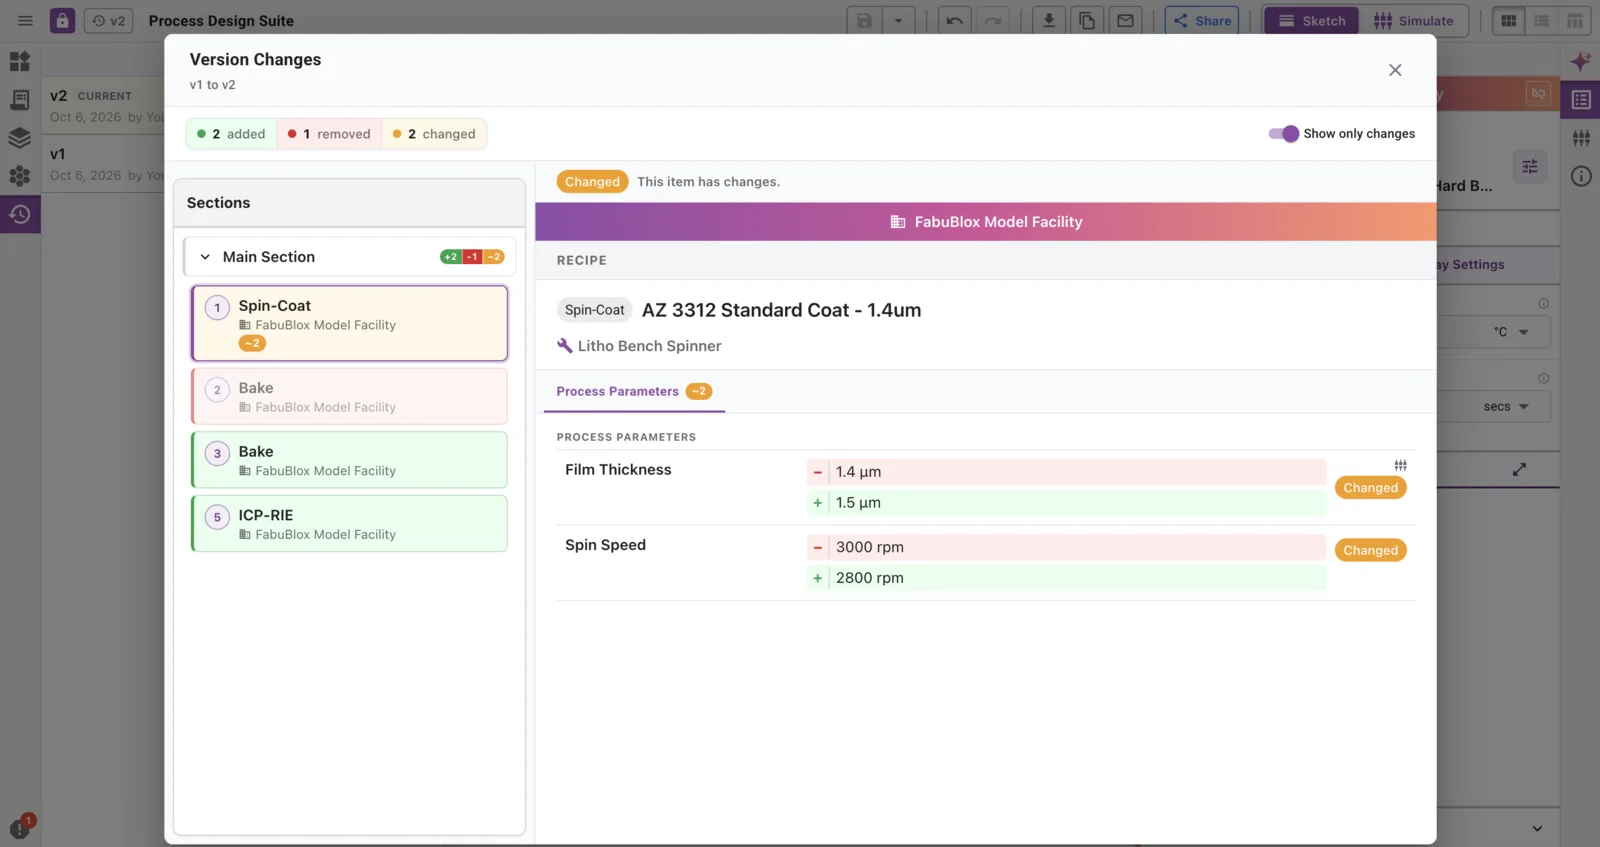Open the secs unit dropdown

coord(1506,407)
